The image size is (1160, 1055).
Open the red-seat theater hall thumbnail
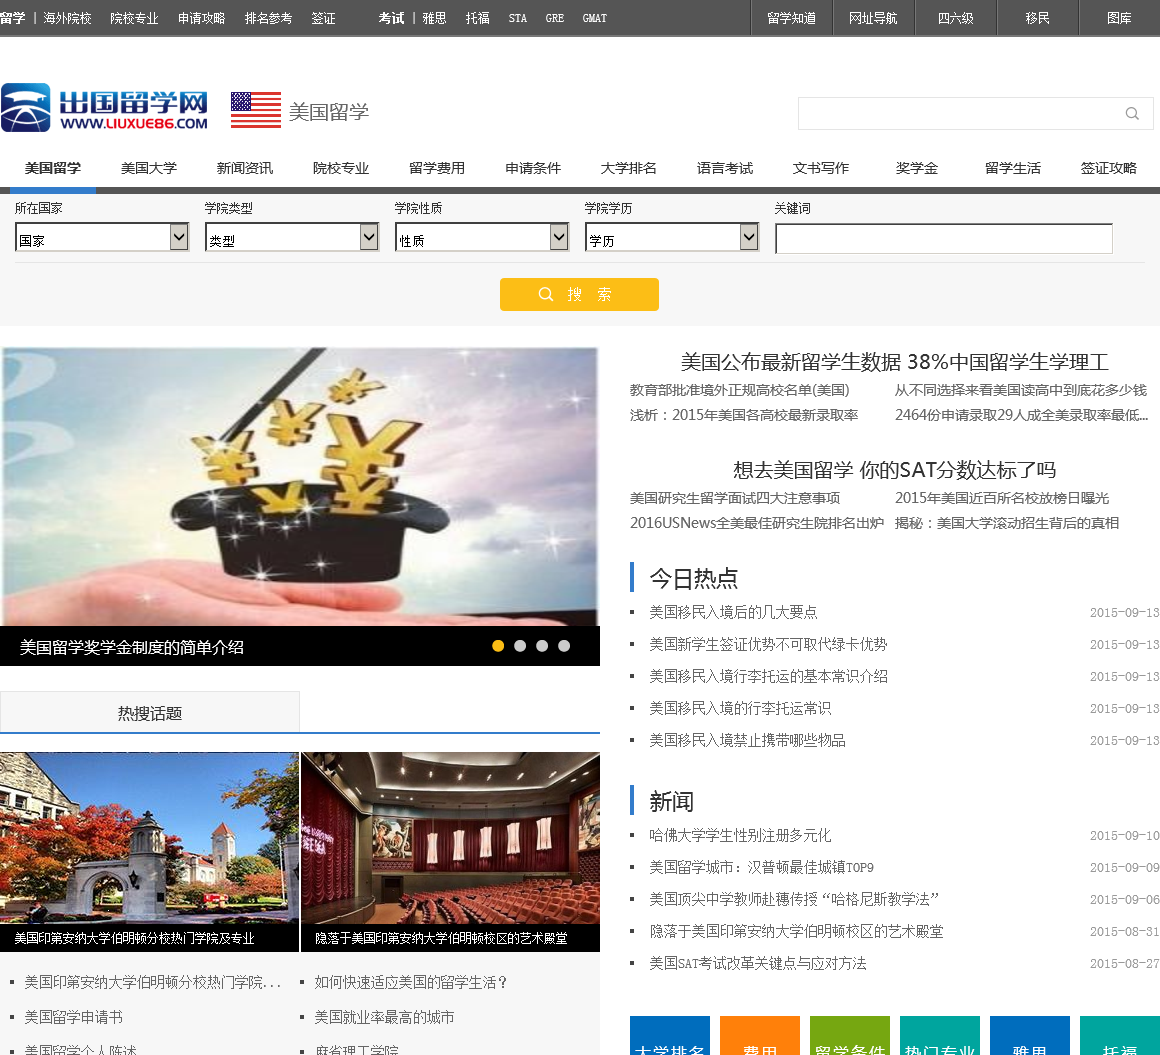pyautogui.click(x=450, y=840)
